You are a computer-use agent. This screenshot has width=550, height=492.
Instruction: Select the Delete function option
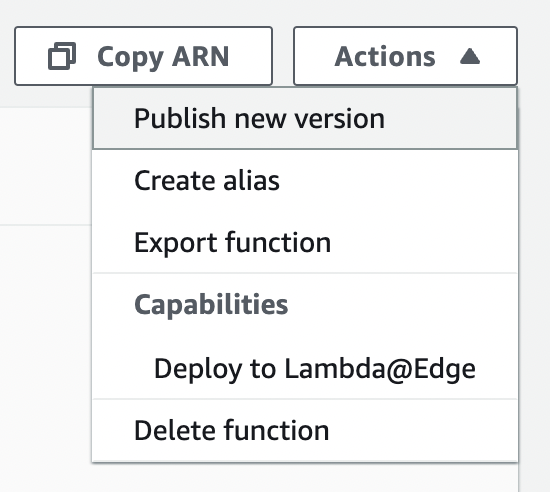click(305, 430)
